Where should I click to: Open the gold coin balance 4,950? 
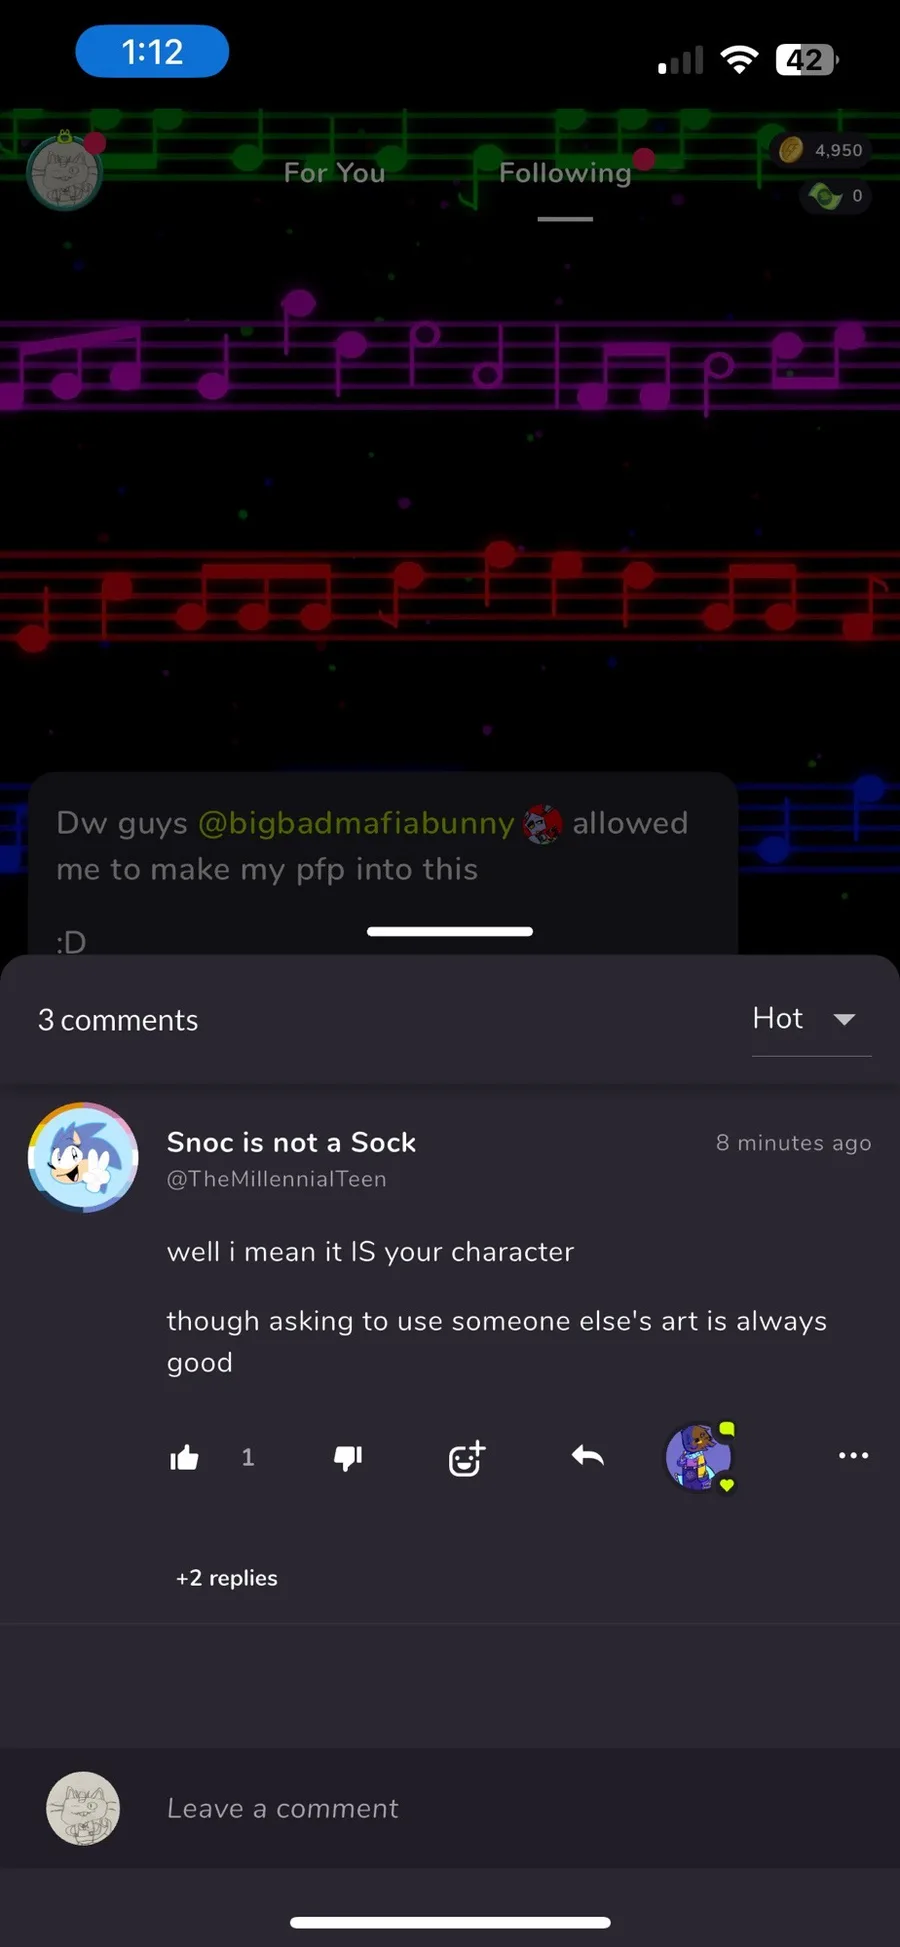point(822,150)
